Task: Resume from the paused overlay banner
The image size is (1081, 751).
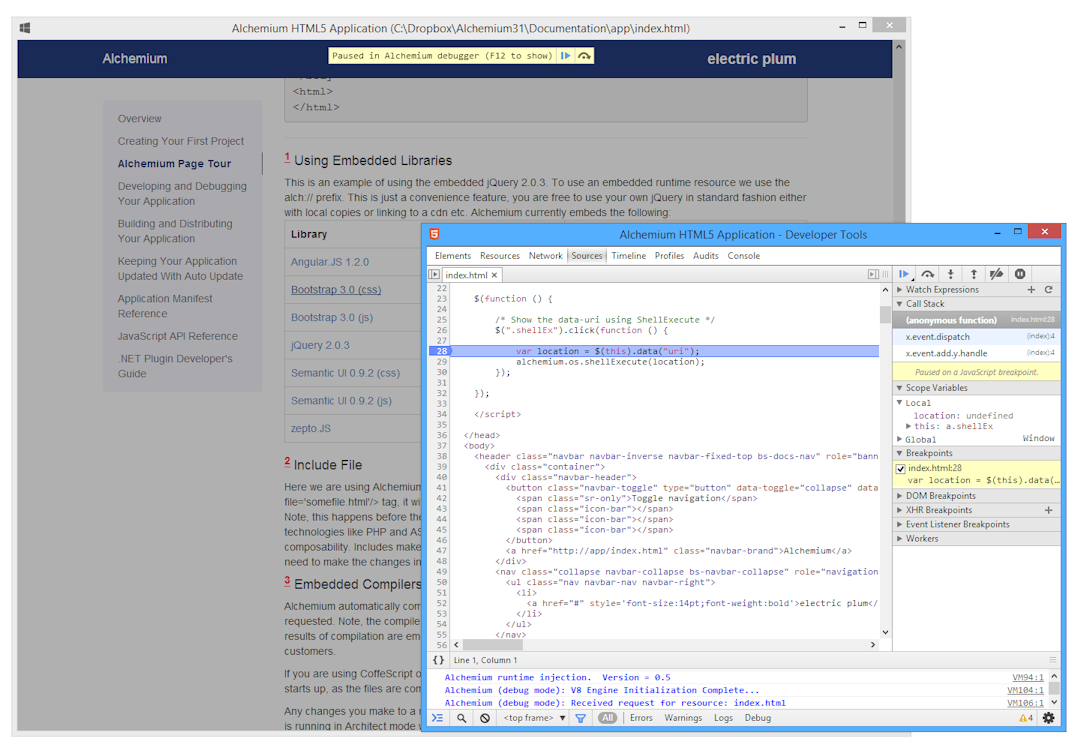Action: 565,56
